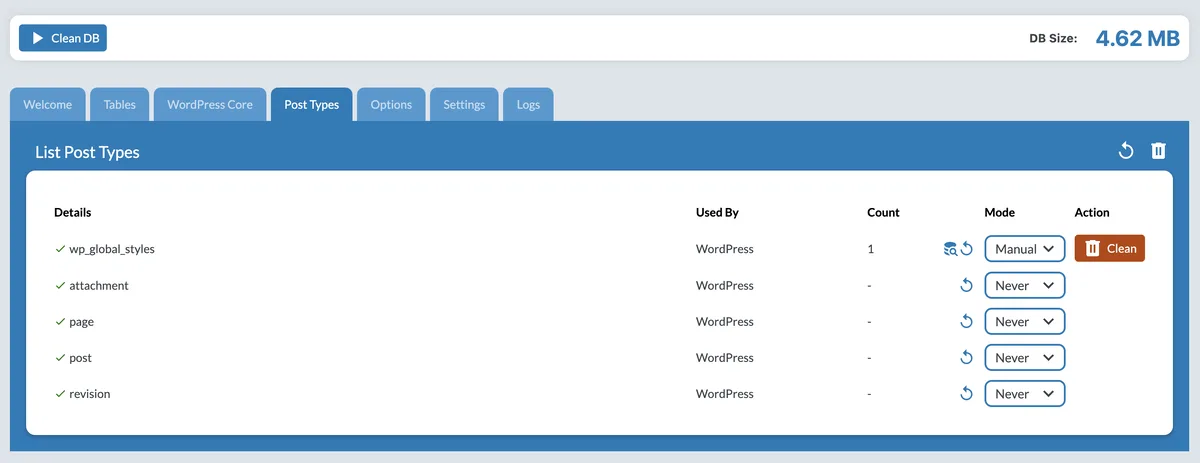The height and width of the screenshot is (463, 1200).
Task: Click the Details column header
Action: [73, 212]
